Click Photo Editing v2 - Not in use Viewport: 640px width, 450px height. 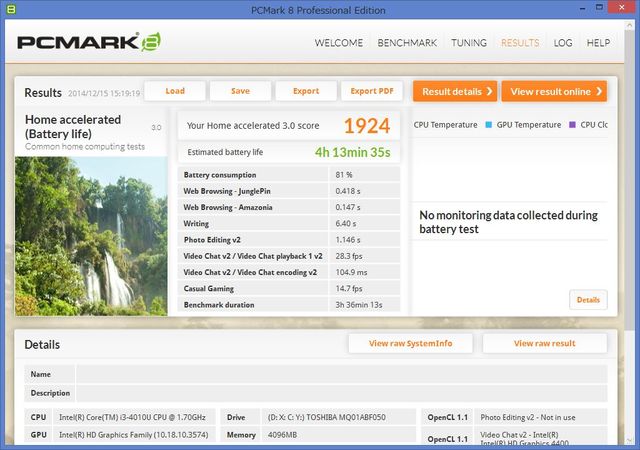[x=528, y=417]
